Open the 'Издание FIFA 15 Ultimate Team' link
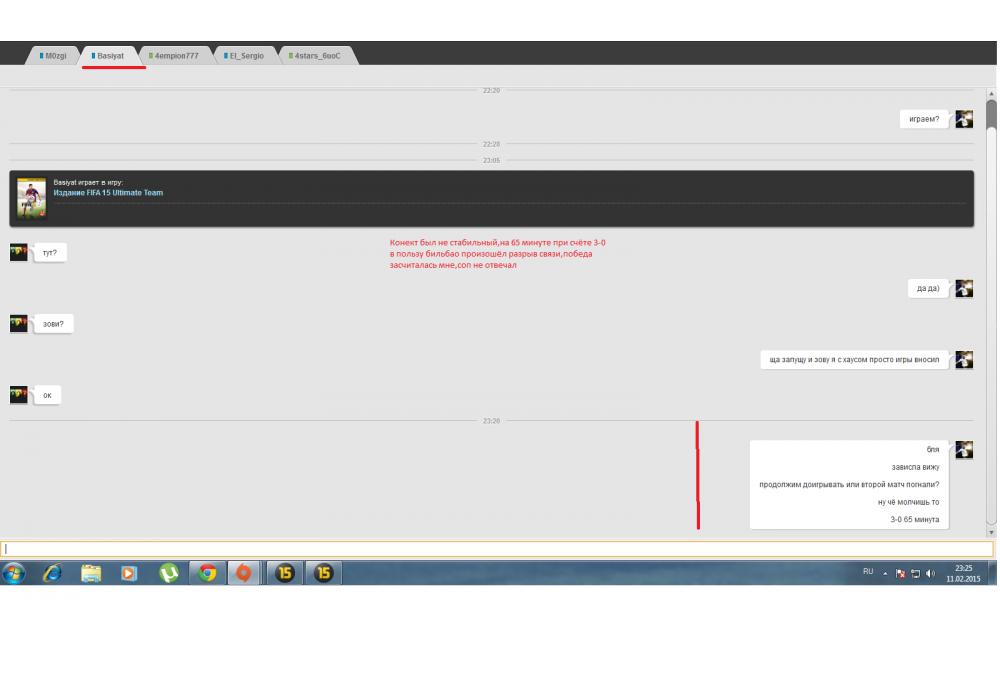This screenshot has height=700, width=1000. click(108, 193)
